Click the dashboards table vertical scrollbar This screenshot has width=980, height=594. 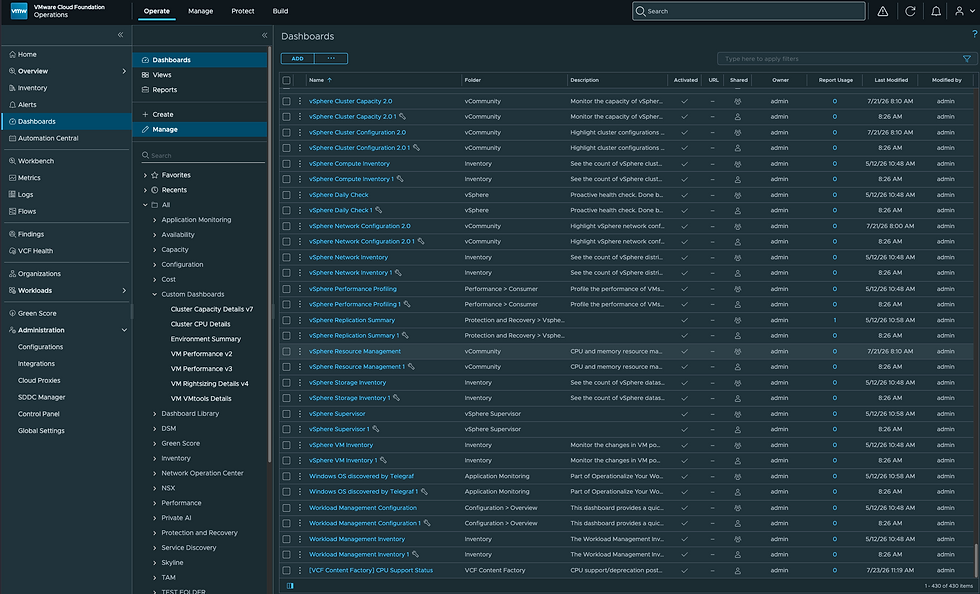975,560
